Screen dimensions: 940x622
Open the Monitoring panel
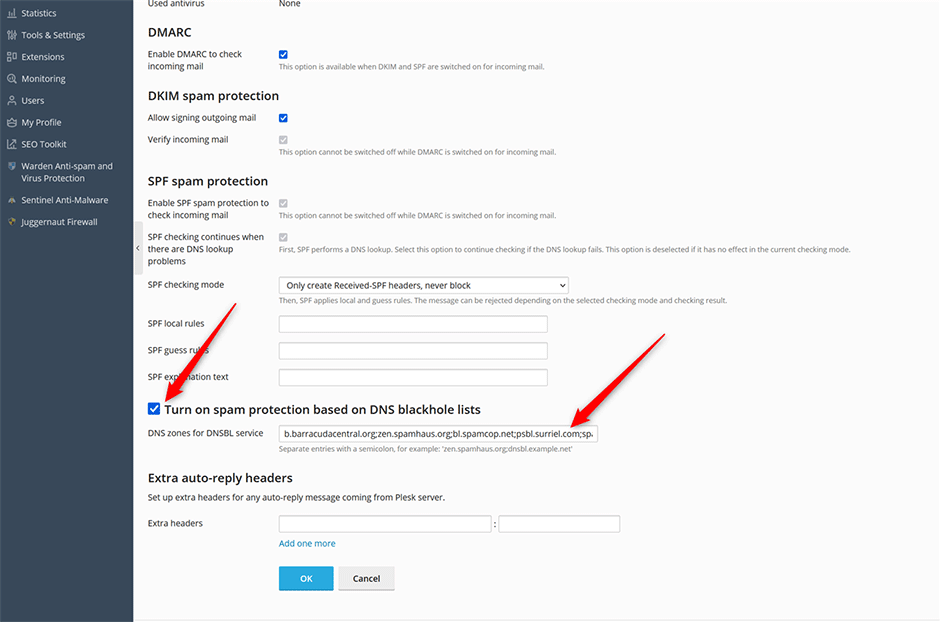point(46,78)
